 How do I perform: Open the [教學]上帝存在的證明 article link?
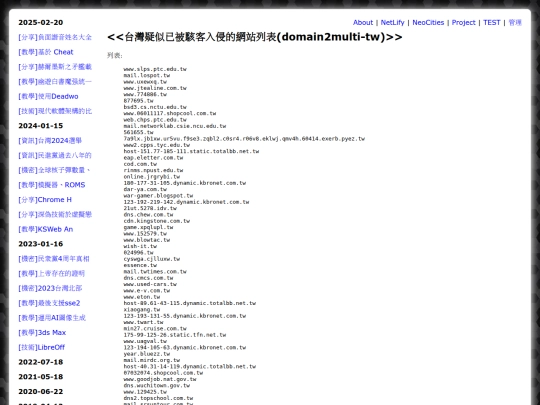pyautogui.click(x=52, y=273)
